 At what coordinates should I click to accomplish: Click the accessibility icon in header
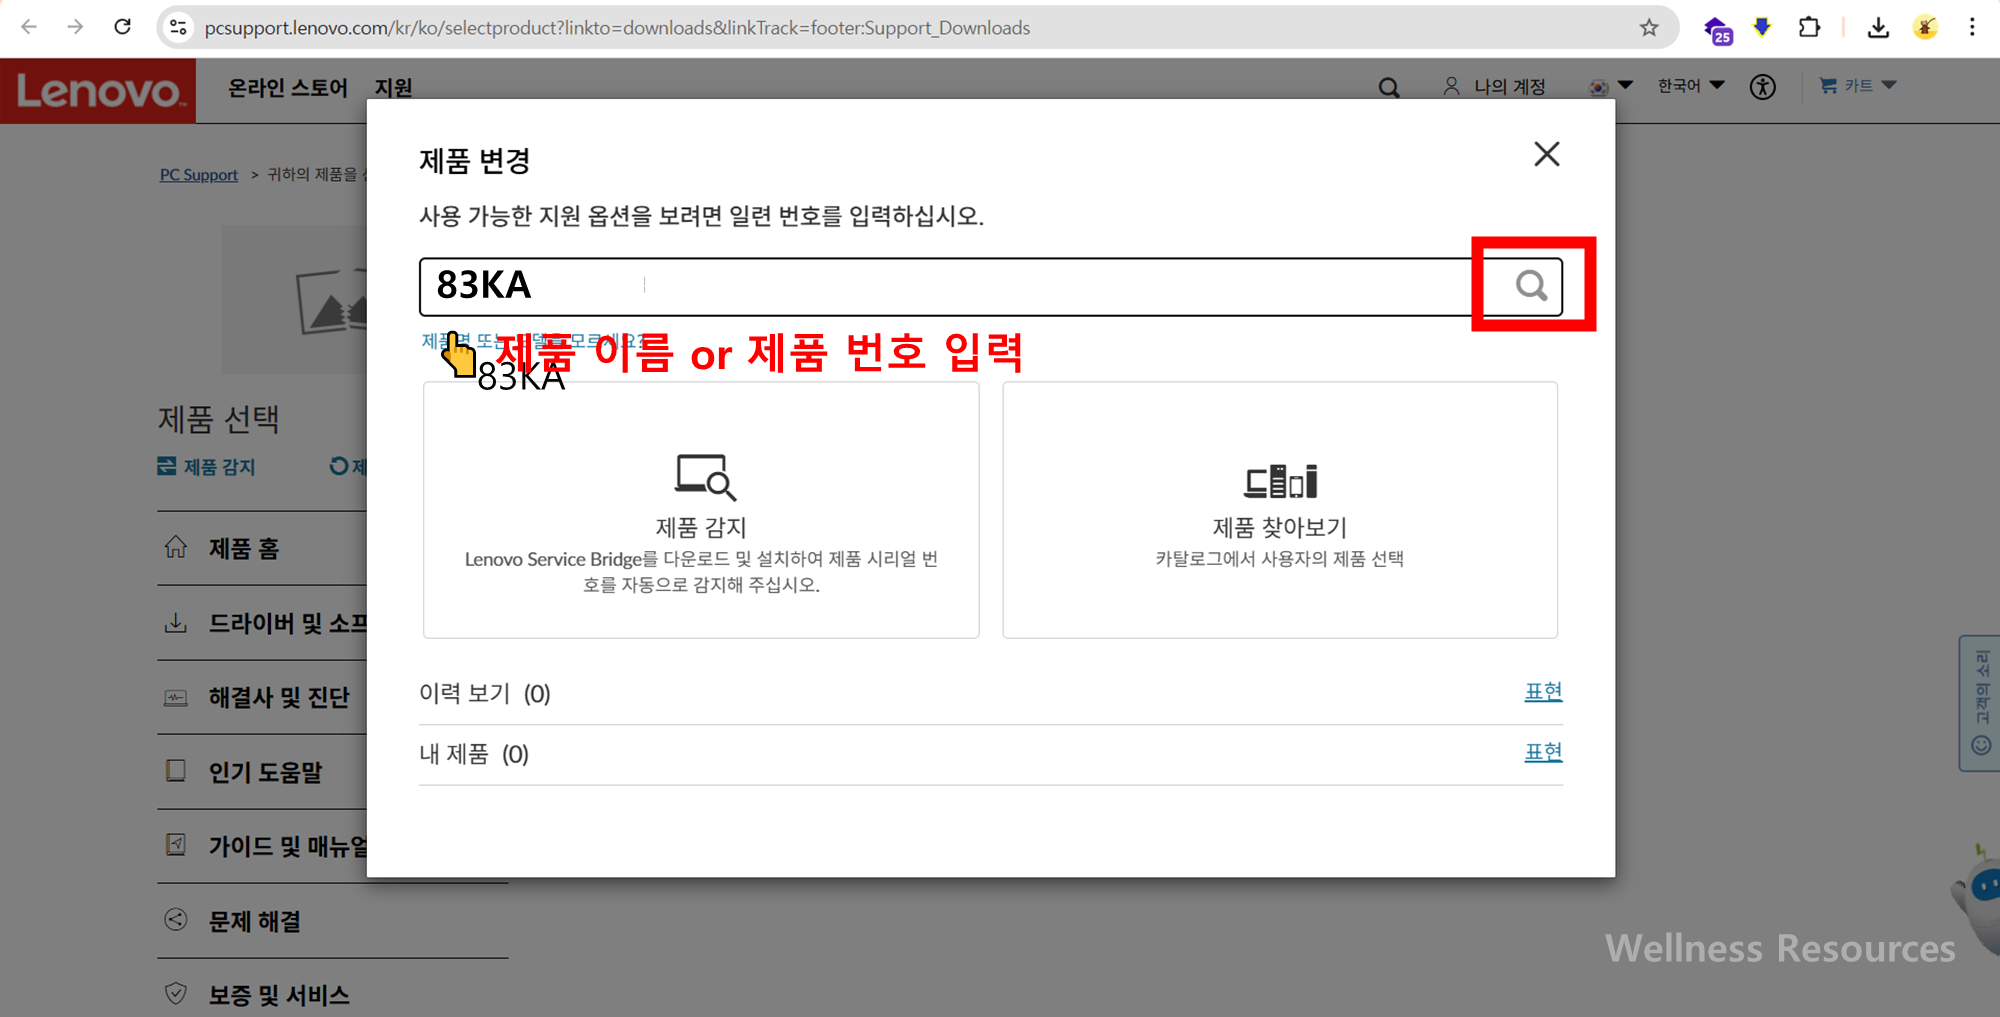click(1763, 87)
